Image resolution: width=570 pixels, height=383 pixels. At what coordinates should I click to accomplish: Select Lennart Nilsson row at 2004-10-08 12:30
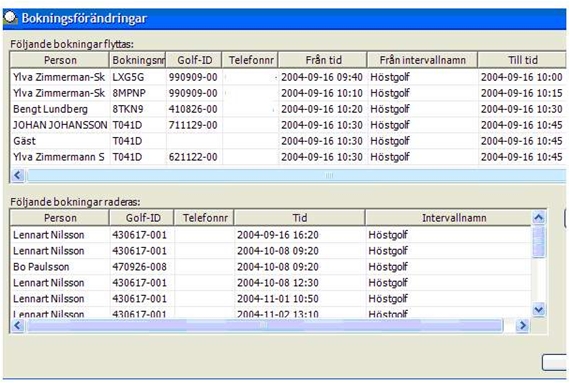click(271, 283)
